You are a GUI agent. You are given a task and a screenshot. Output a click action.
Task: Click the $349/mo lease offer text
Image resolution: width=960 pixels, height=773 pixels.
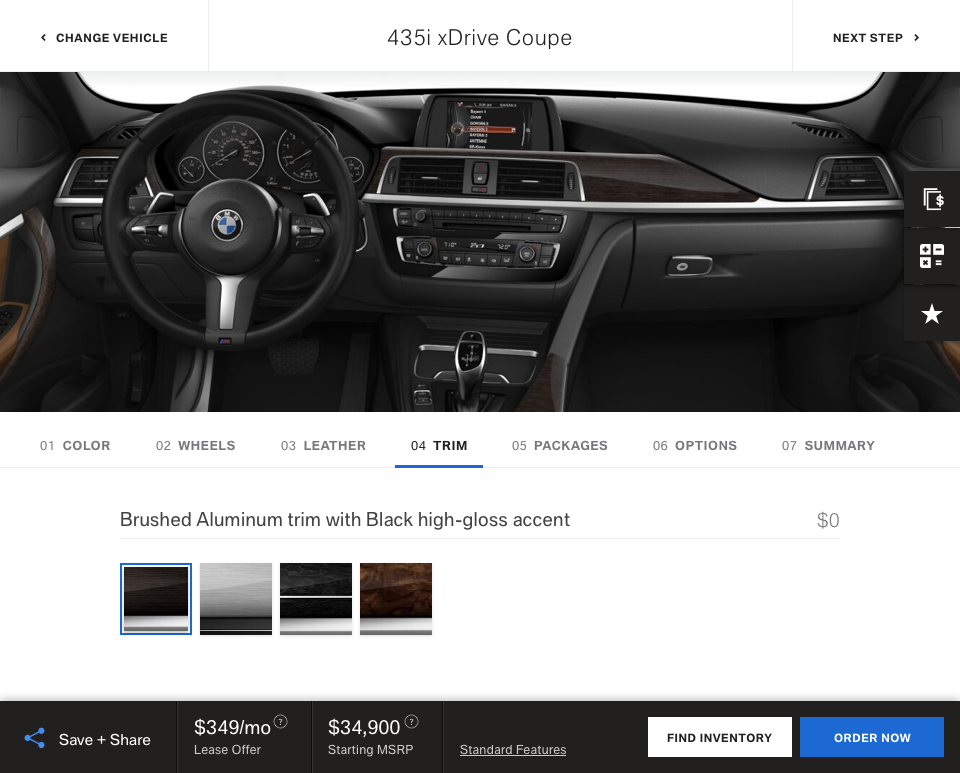click(232, 727)
